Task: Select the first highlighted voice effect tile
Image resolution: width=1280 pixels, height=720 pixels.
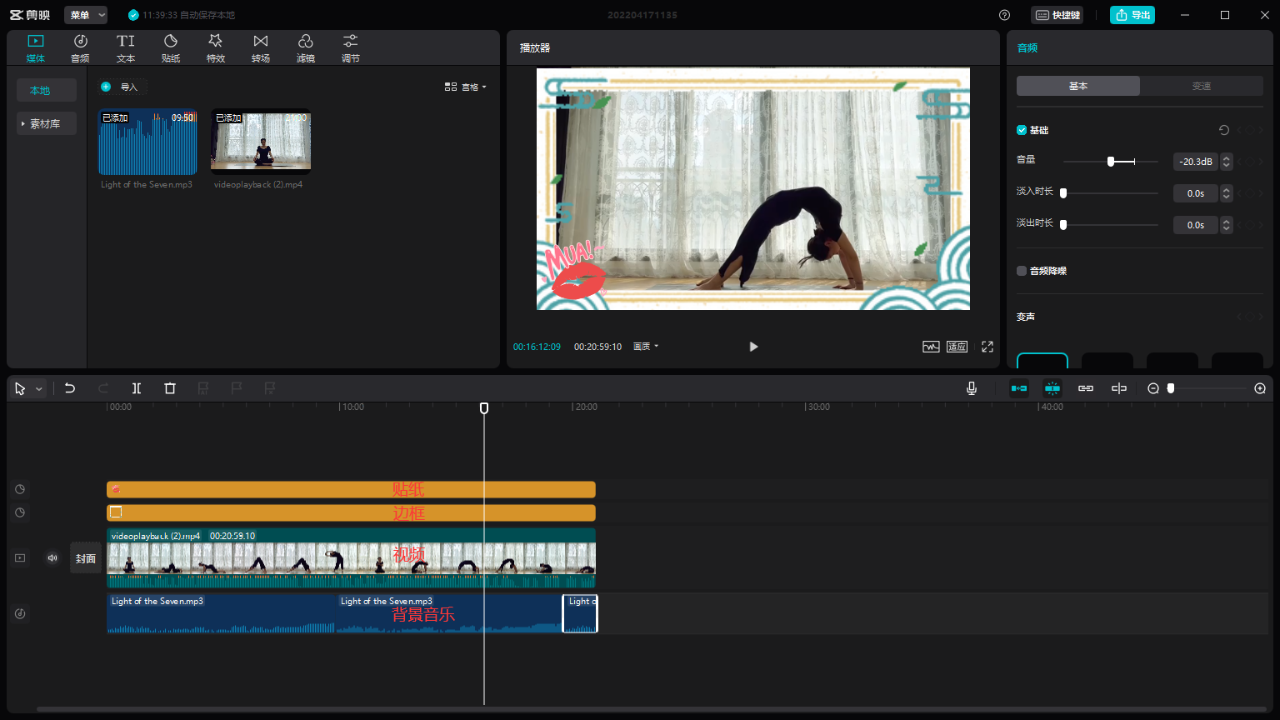Action: tap(1042, 361)
